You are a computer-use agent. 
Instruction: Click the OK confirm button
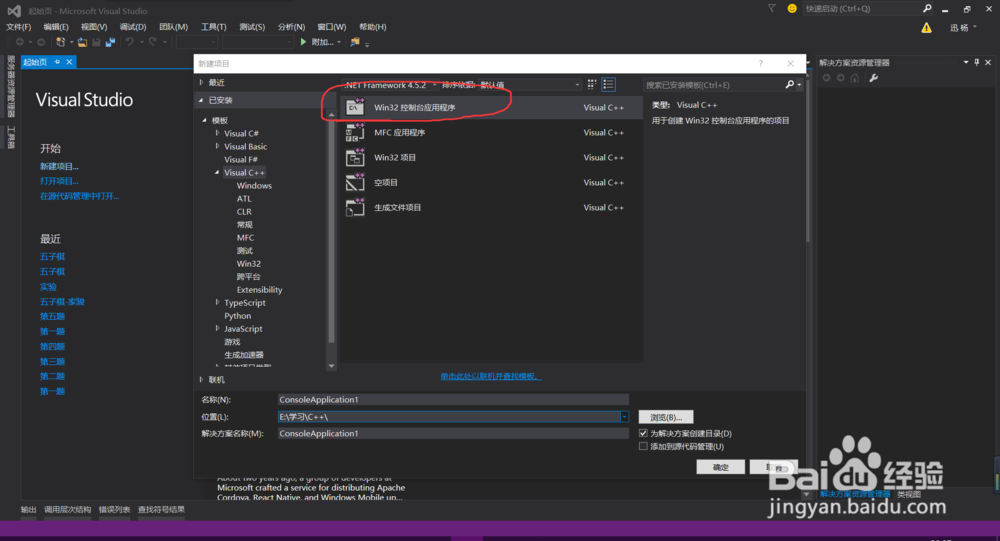coord(721,467)
